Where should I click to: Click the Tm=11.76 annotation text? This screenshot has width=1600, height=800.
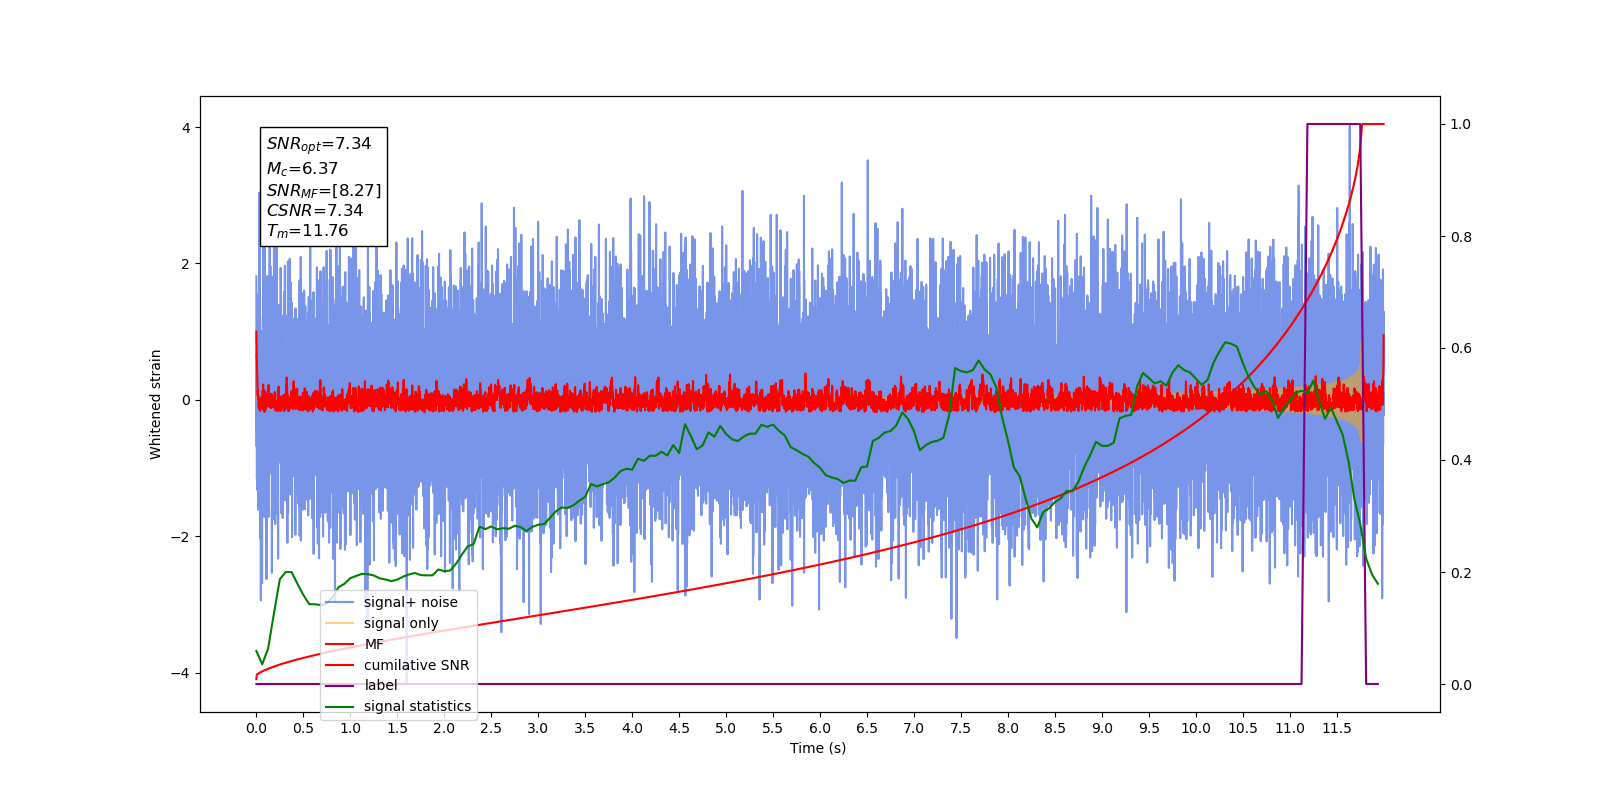tap(307, 231)
